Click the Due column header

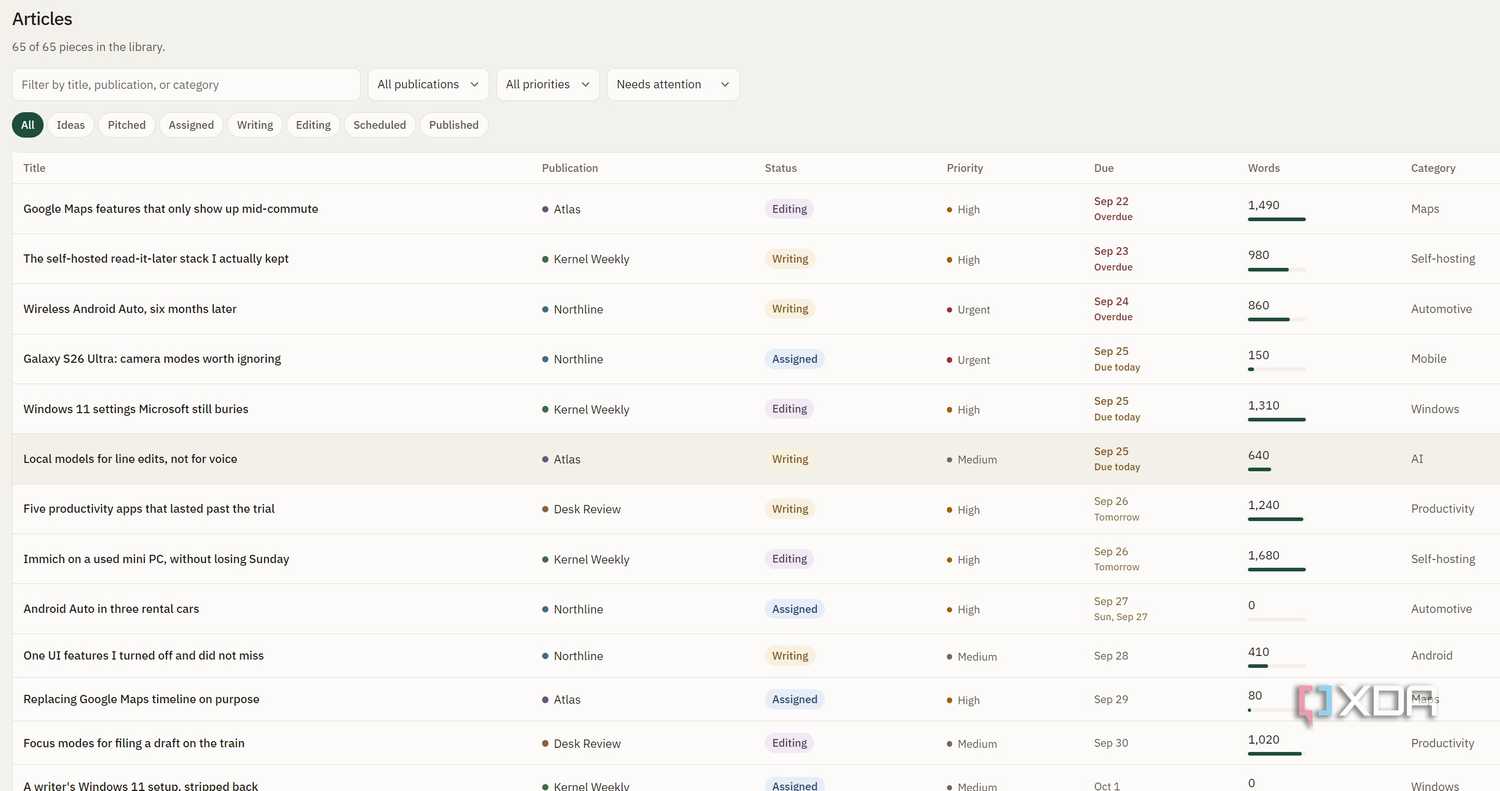point(1104,168)
